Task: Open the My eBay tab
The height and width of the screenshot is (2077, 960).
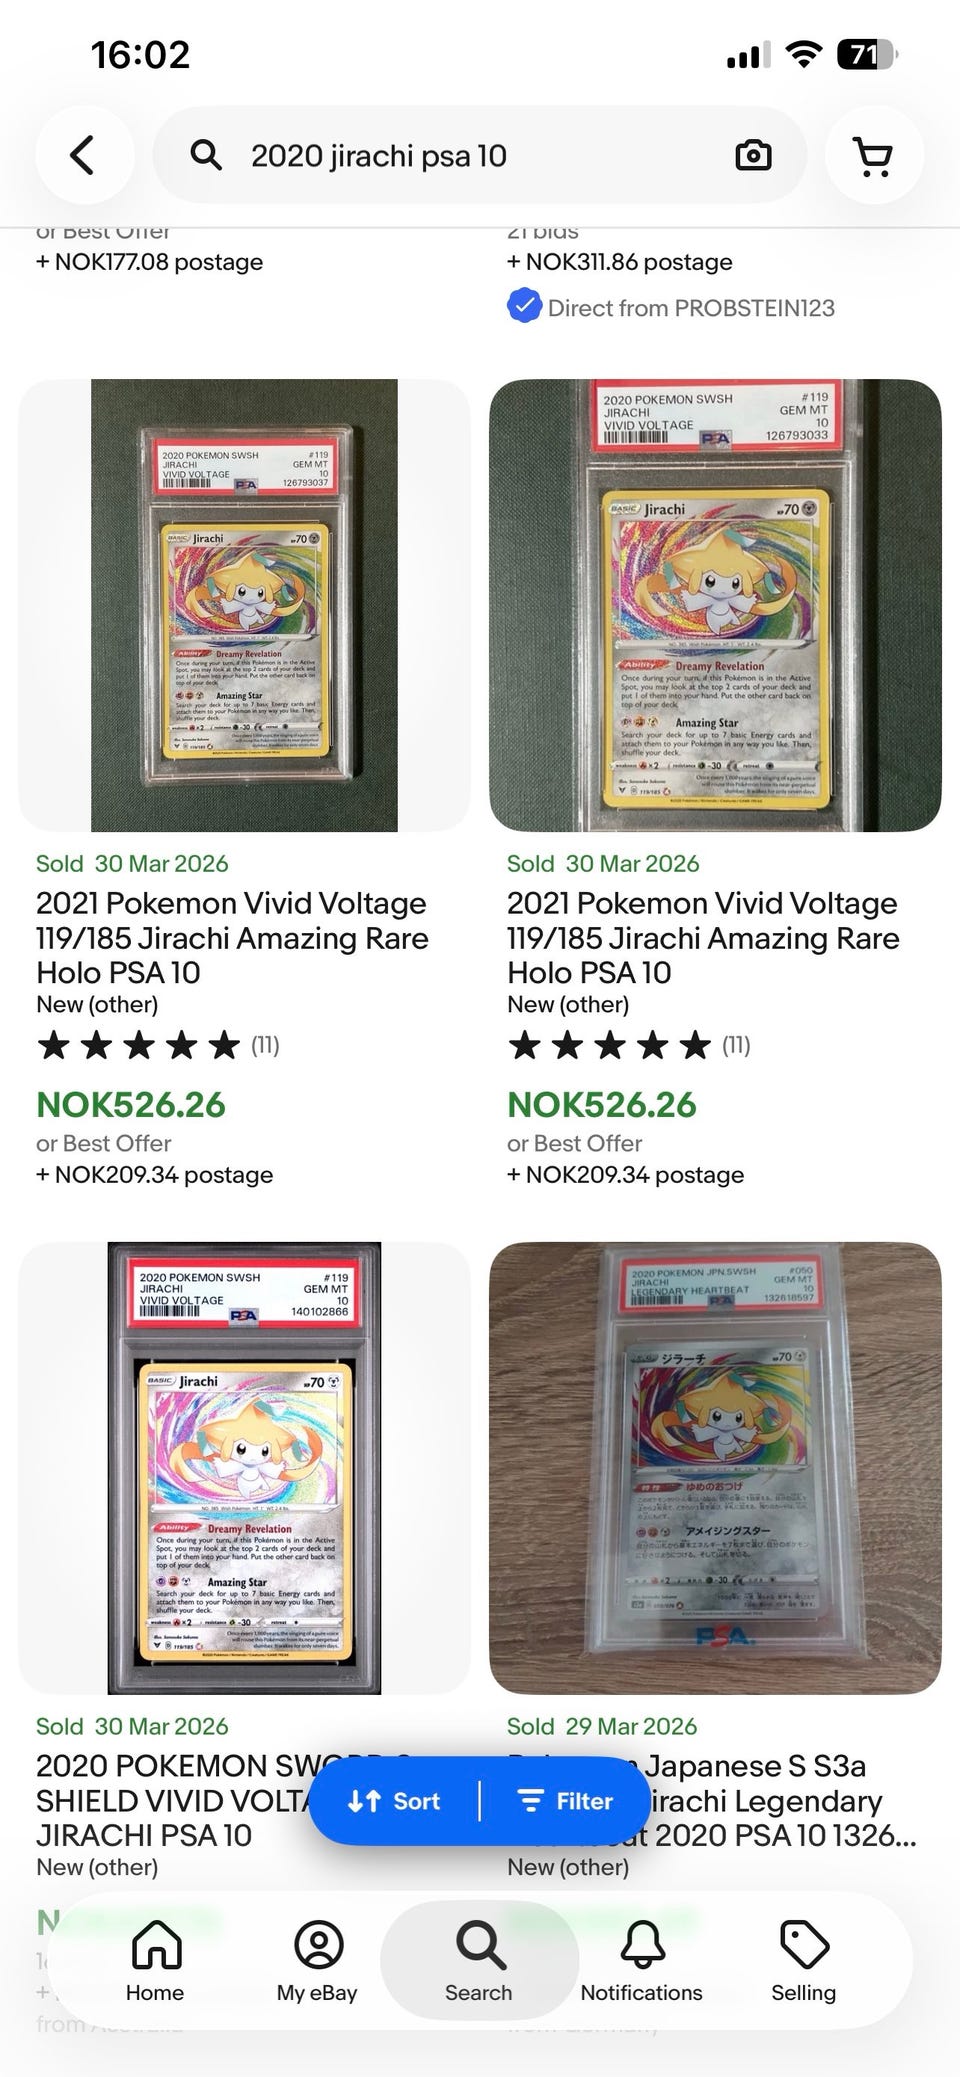Action: 317,1961
